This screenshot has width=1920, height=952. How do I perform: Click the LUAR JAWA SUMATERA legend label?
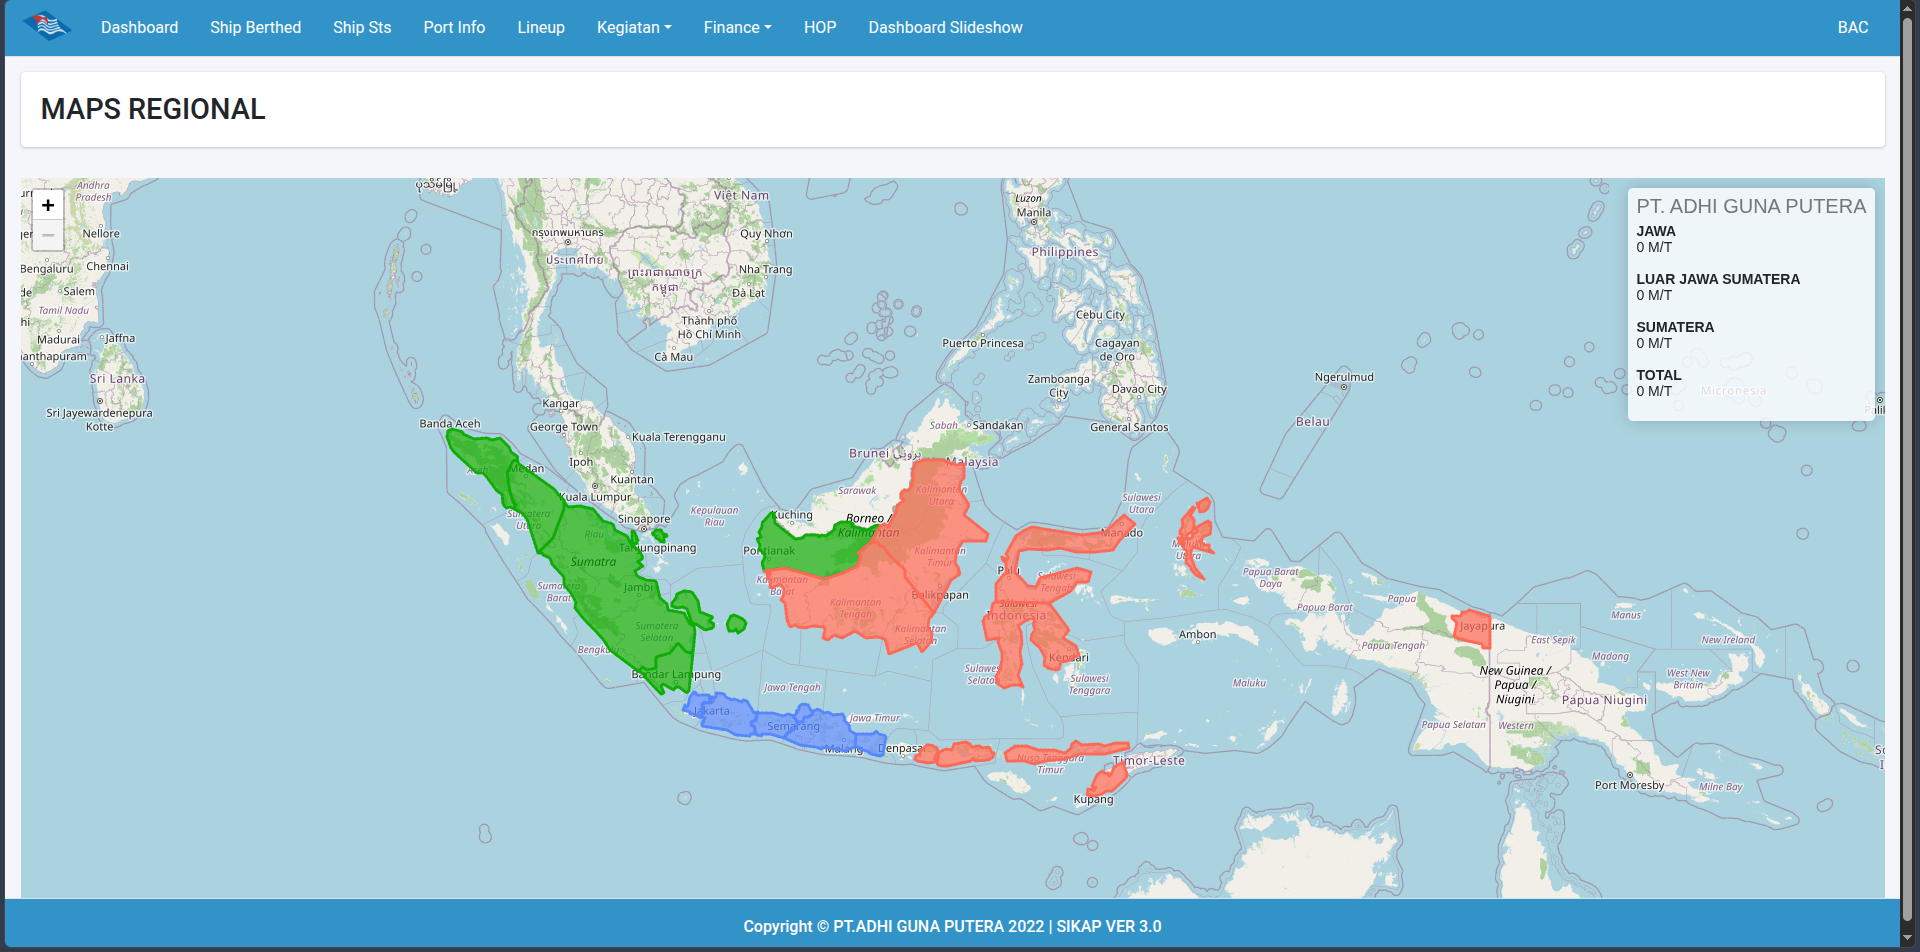coord(1718,279)
